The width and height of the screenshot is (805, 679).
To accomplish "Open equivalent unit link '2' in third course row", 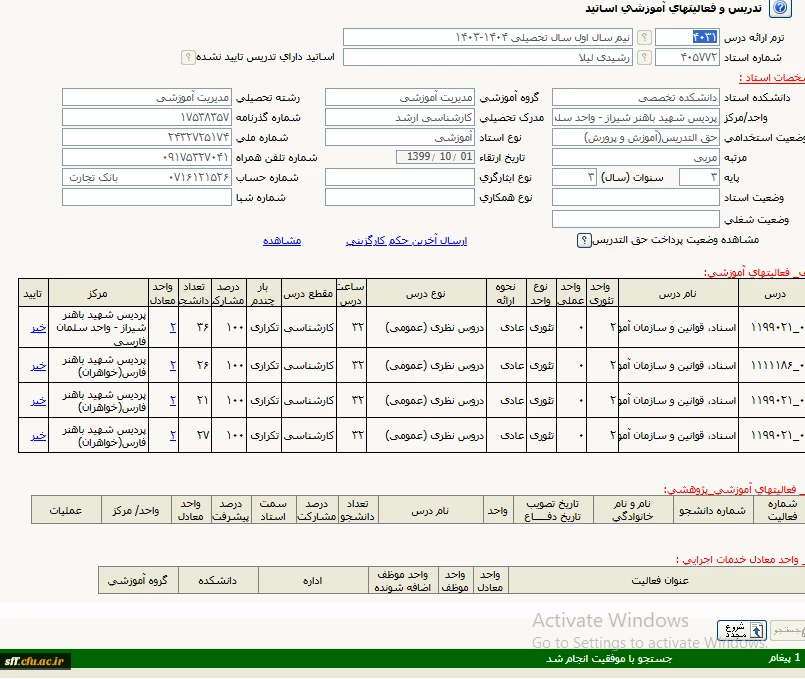I will pyautogui.click(x=172, y=400).
